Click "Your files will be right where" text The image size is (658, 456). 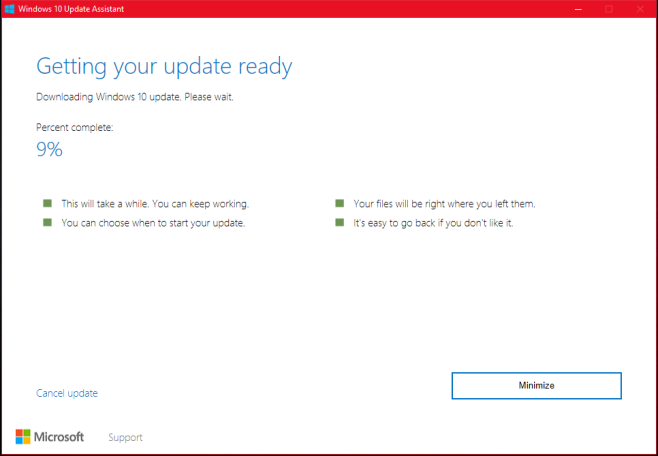pos(444,204)
